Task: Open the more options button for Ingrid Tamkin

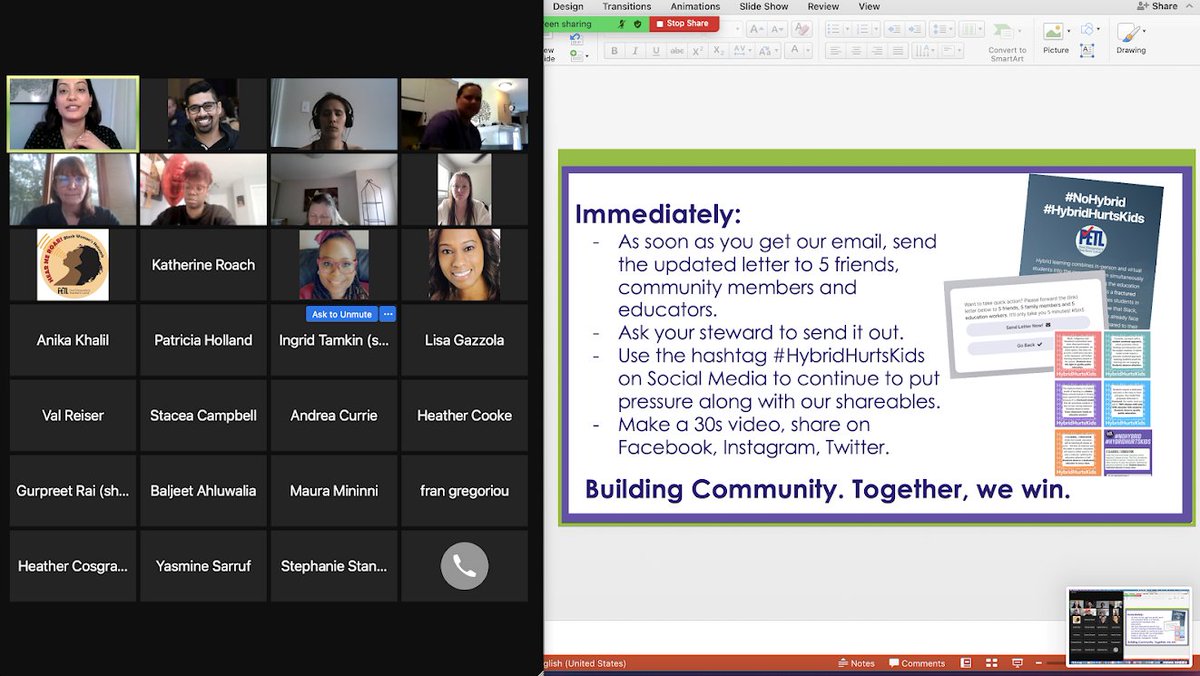Action: 389,314
